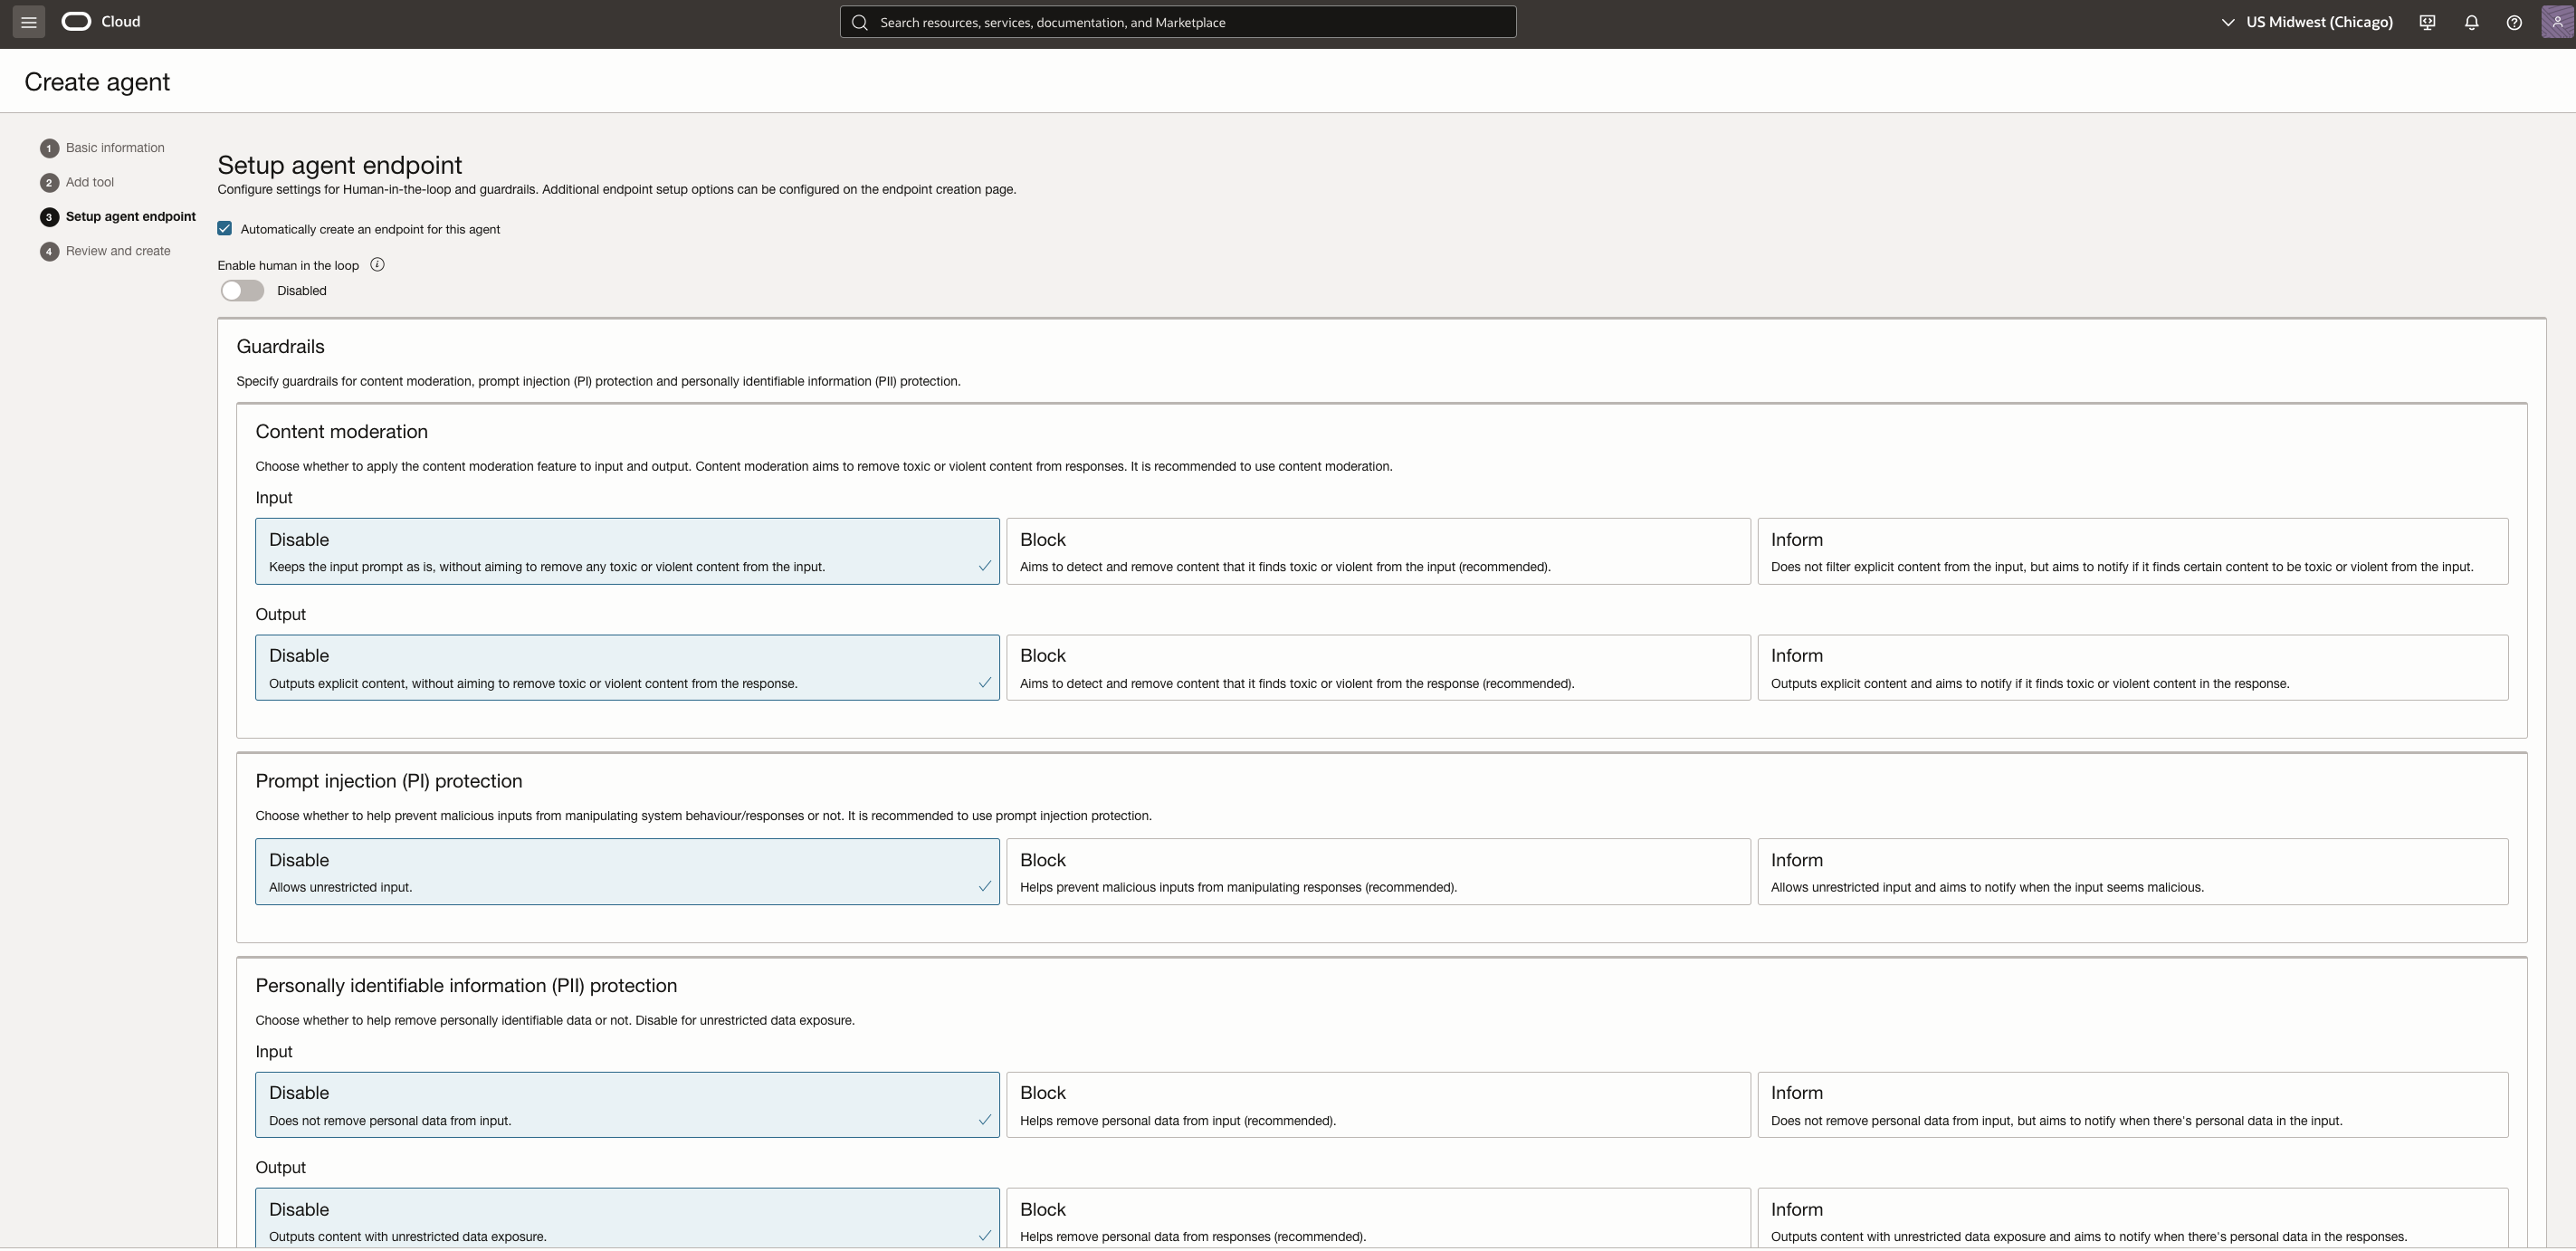Viewport: 2576px width, 1251px height.
Task: Open the Cloud Shell developer tools icon
Action: tap(2427, 22)
